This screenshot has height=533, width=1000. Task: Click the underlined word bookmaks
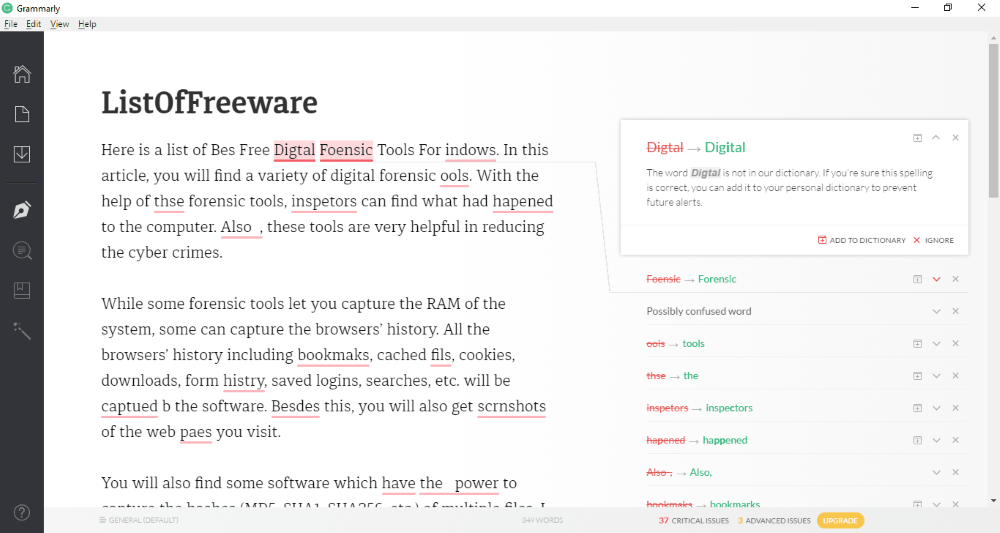334,355
